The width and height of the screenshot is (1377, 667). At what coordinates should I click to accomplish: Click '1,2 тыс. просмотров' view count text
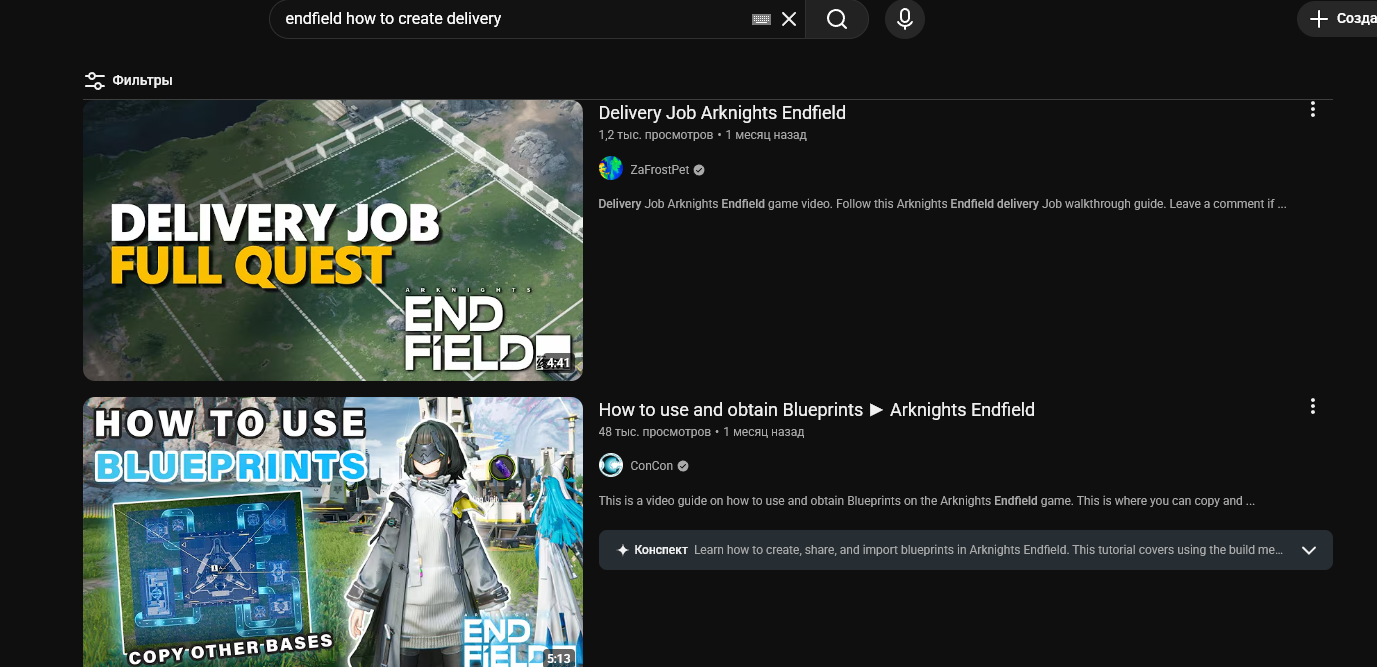point(656,135)
